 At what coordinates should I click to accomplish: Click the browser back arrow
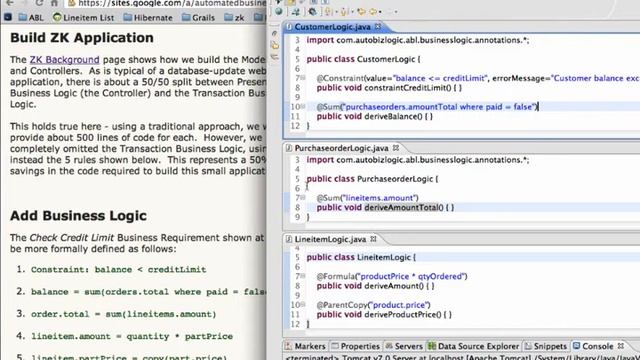(x=9, y=2)
